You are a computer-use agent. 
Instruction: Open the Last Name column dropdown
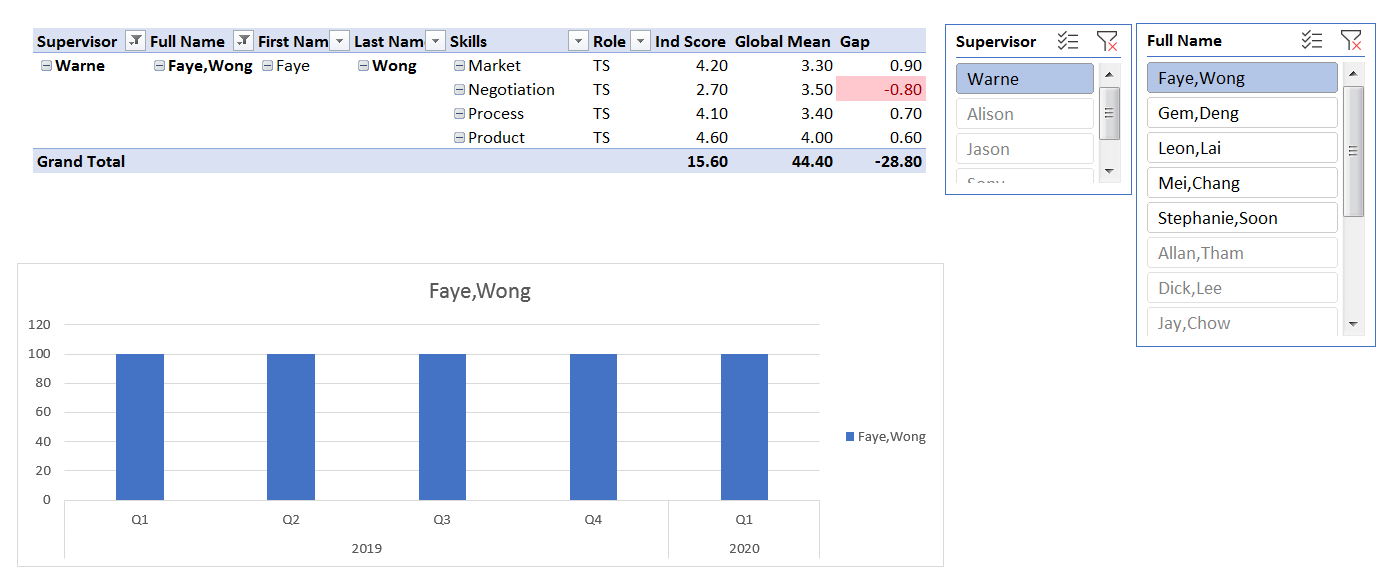pyautogui.click(x=435, y=41)
